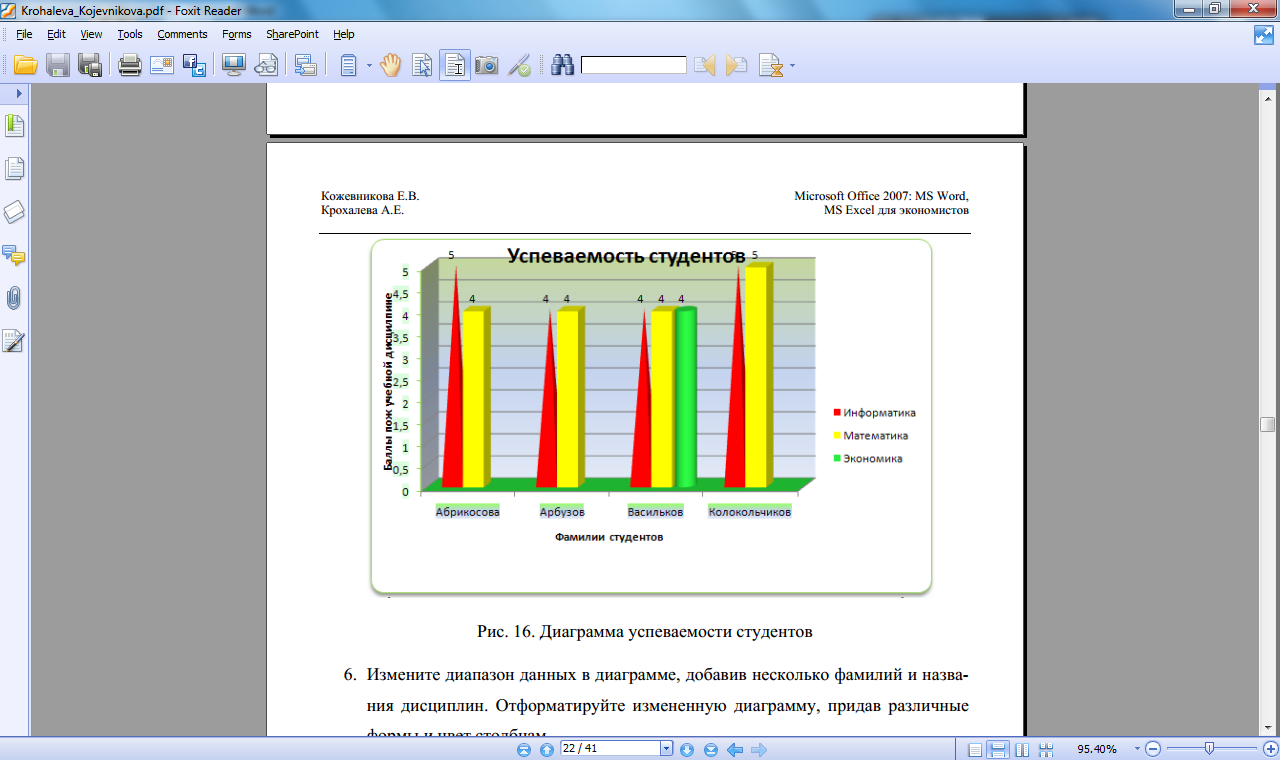This screenshot has width=1280, height=760.
Task: Choose the Select Annotation arrow tool
Action: pyautogui.click(x=422, y=66)
